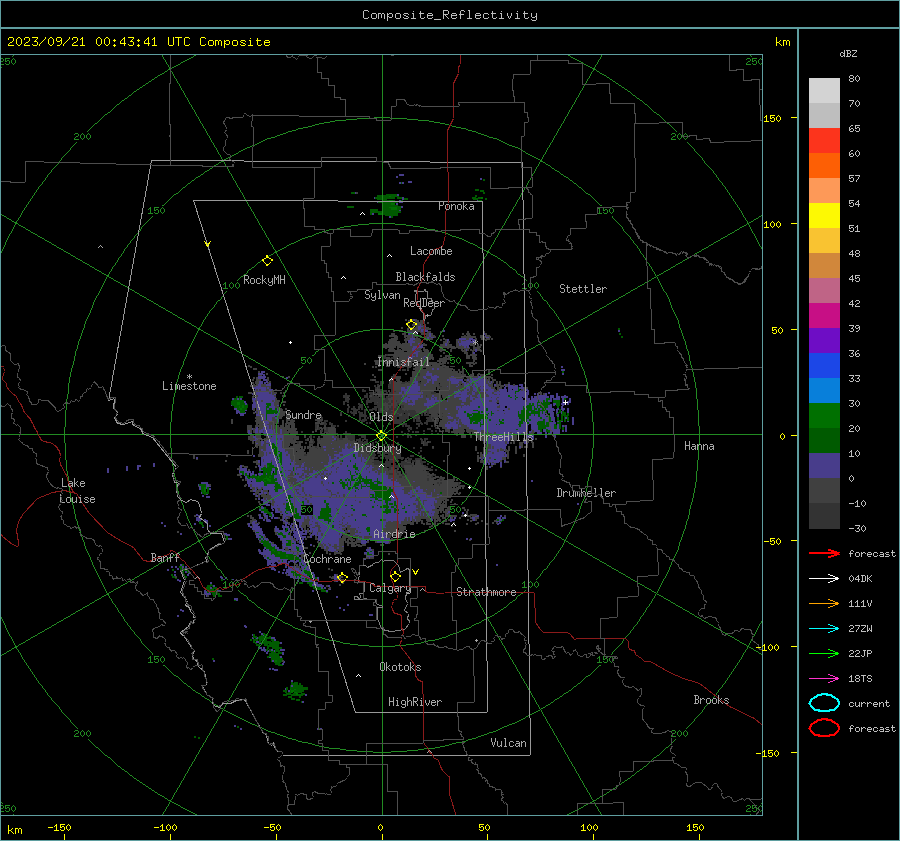The width and height of the screenshot is (900, 841).
Task: Click the Sylvan label
Action: 382,295
